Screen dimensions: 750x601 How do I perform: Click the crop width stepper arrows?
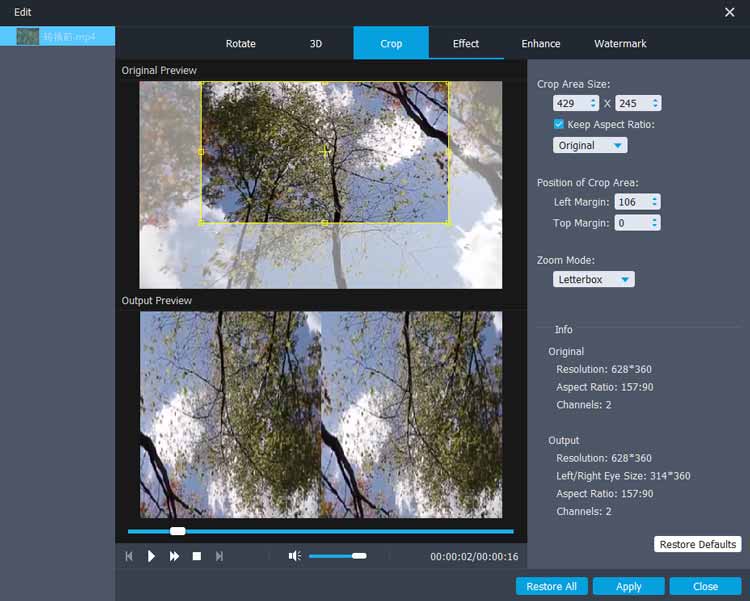tap(593, 103)
